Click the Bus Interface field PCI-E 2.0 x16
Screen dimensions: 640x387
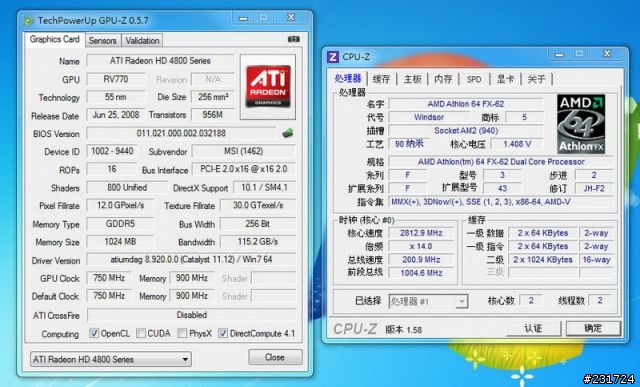(x=243, y=169)
